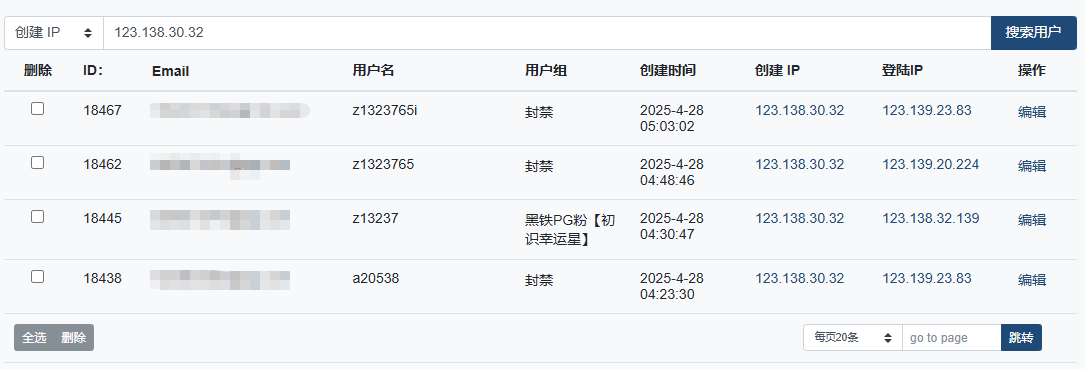
Task: Focus the go to page input field
Action: pos(951,338)
